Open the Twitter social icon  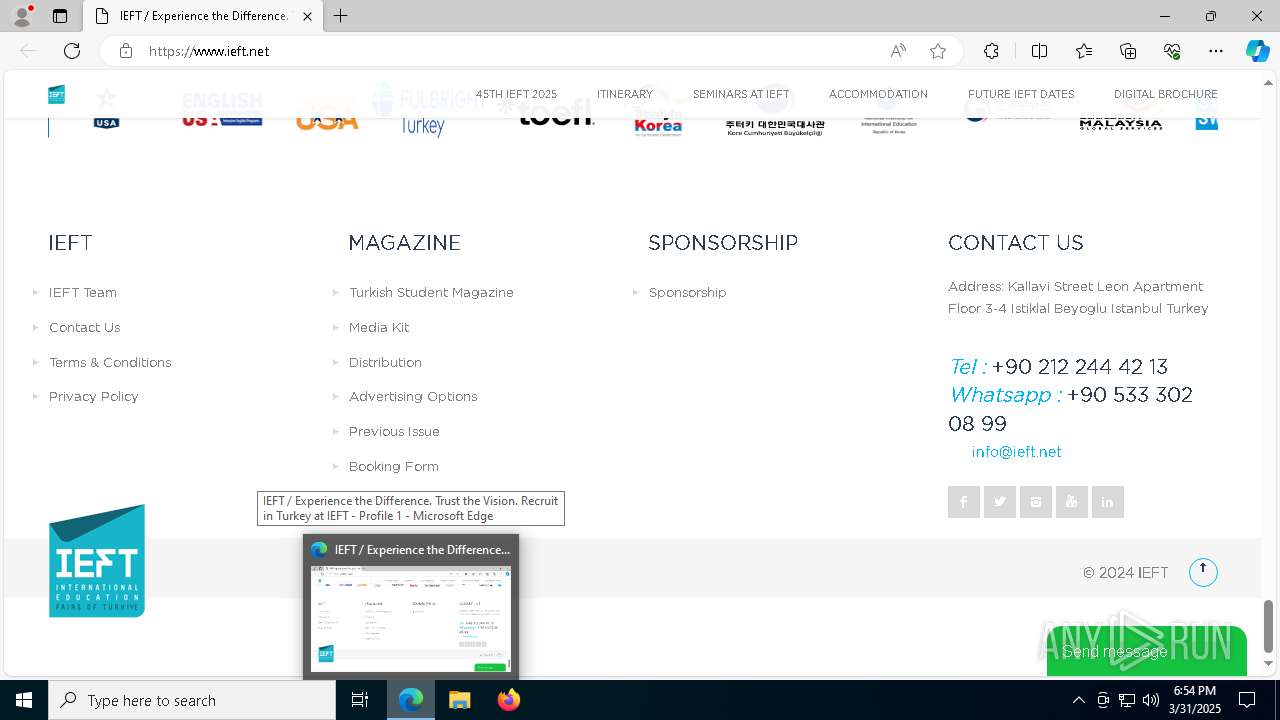click(1000, 502)
